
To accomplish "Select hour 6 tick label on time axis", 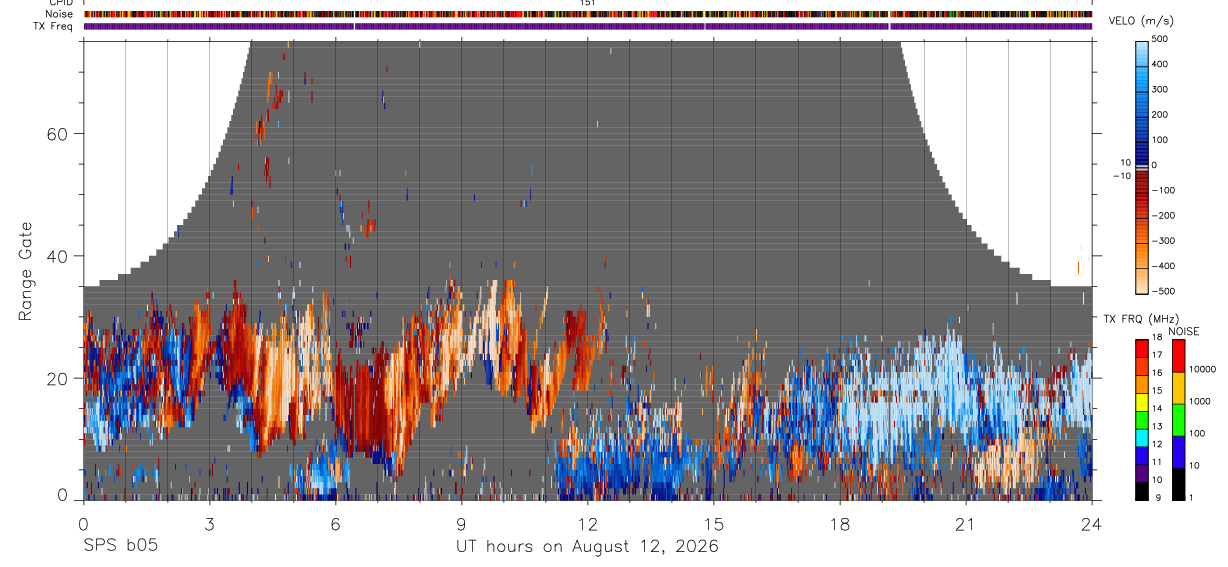I will pyautogui.click(x=335, y=523).
